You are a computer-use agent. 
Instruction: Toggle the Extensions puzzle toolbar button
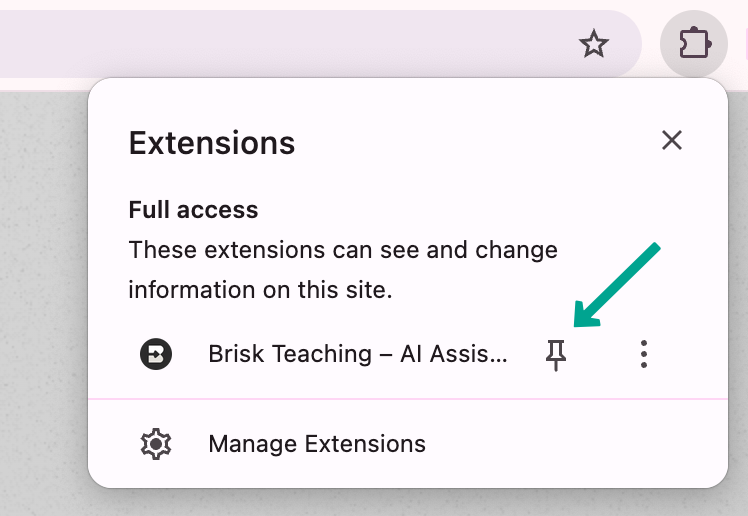coord(693,44)
